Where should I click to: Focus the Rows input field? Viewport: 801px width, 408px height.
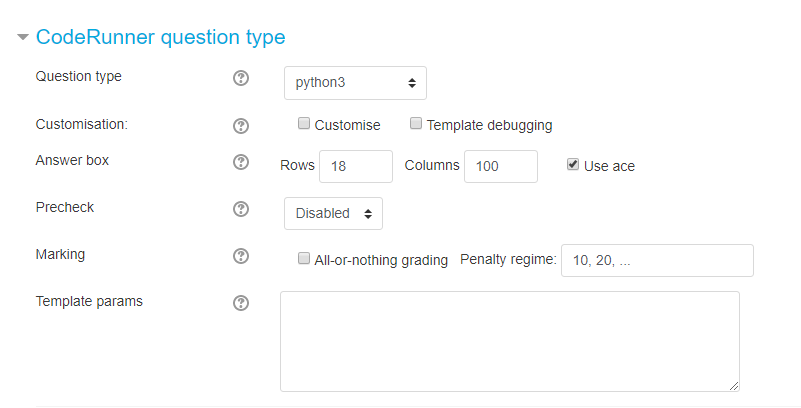tap(356, 166)
